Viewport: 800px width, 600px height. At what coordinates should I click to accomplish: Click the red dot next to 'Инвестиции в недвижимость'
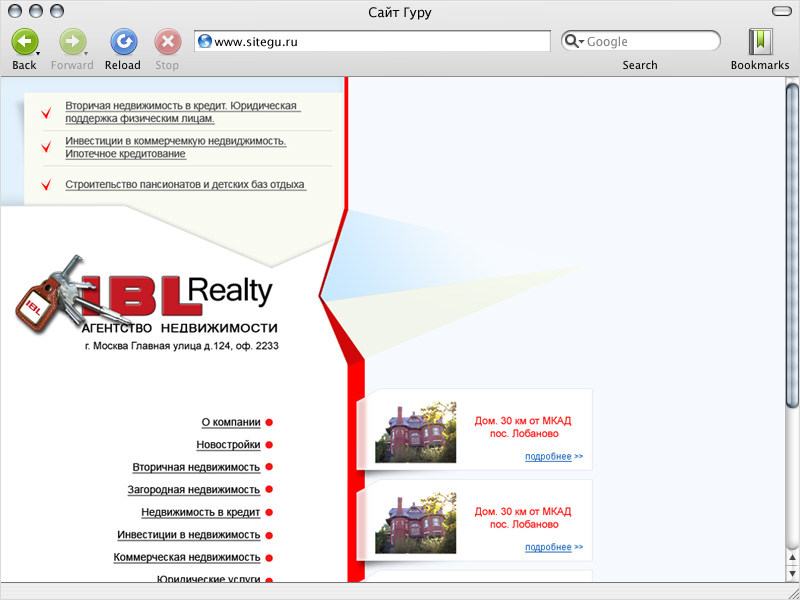[269, 535]
